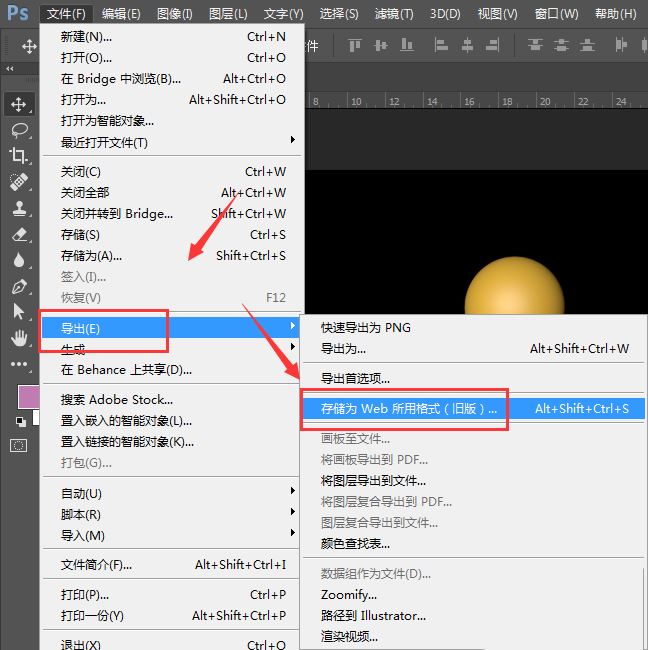Choose 打开(O)... menu entry
The width and height of the screenshot is (648, 650).
(x=172, y=58)
